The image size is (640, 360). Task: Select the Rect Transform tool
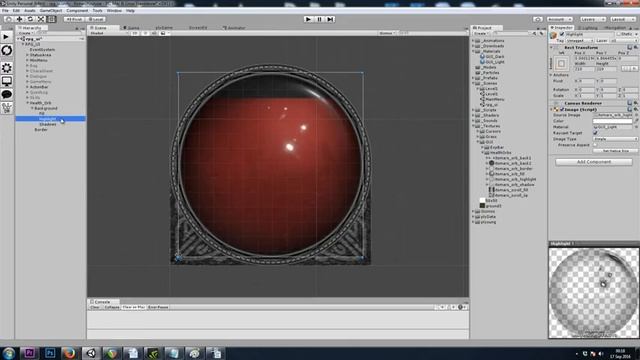(x=52, y=19)
